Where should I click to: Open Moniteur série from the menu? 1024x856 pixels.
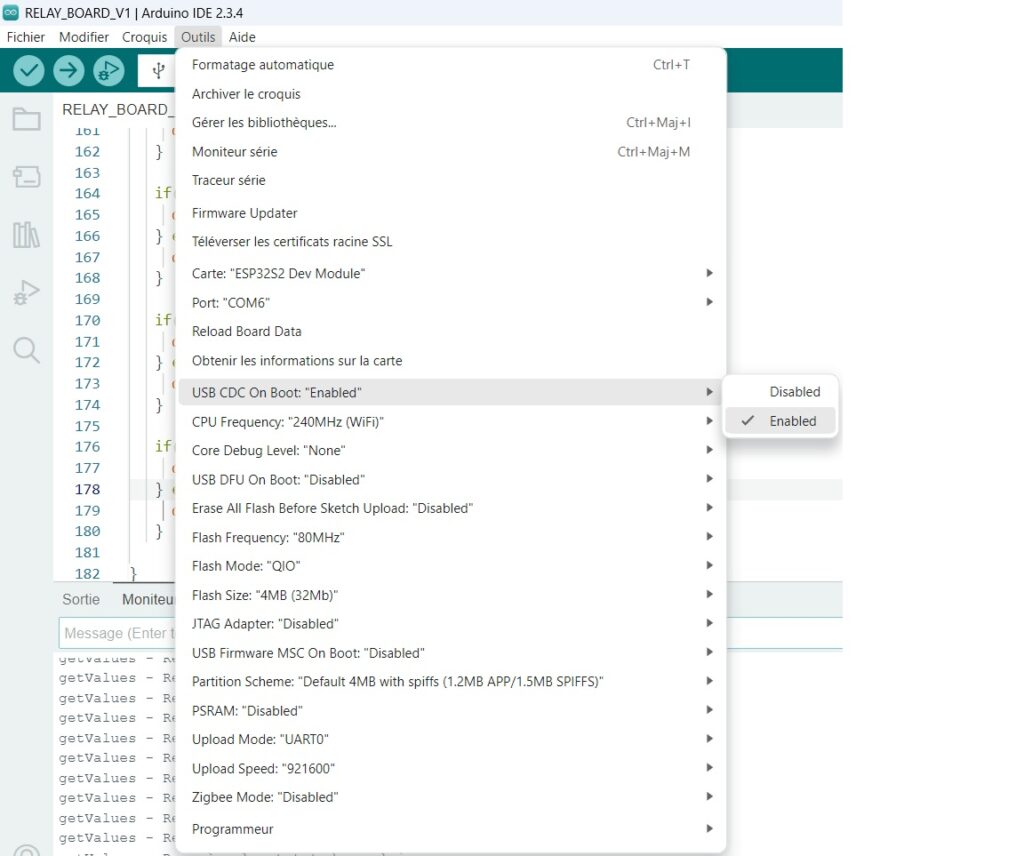(450, 152)
